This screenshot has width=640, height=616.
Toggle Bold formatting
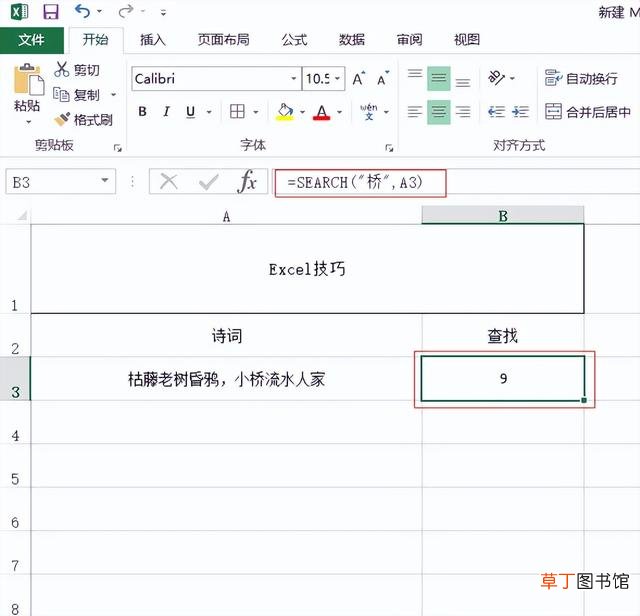pyautogui.click(x=142, y=111)
